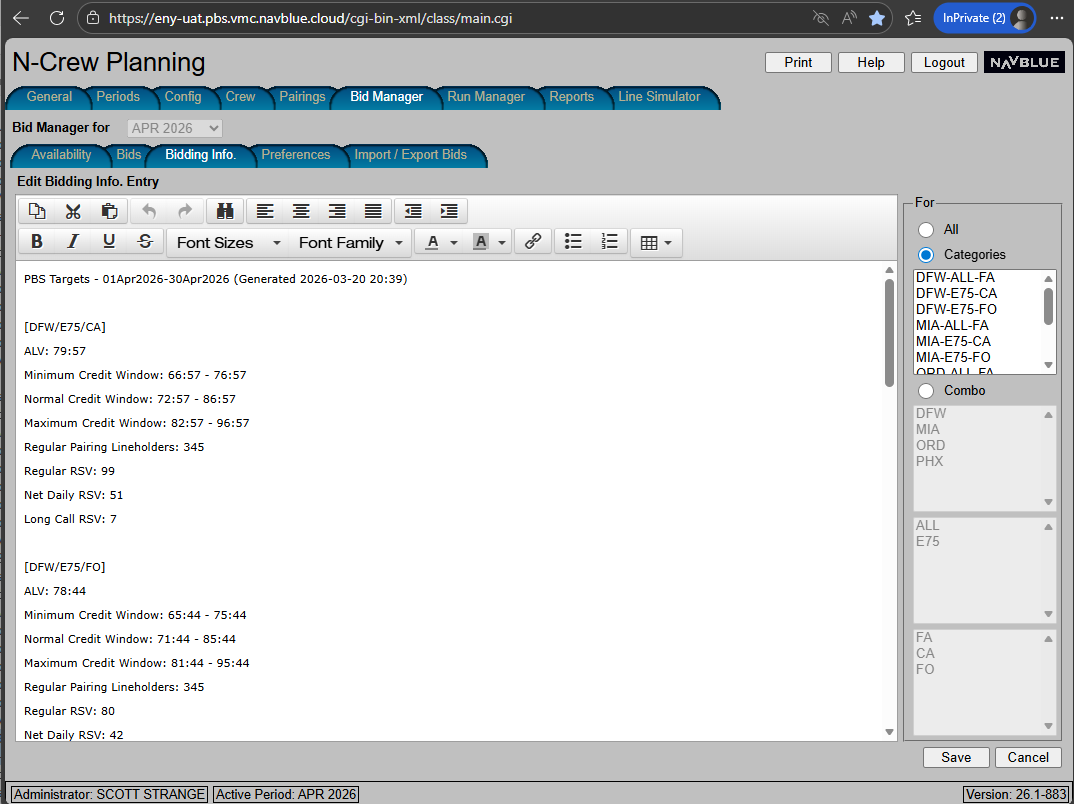Viewport: 1074px width, 804px height.
Task: Open browser settings ellipsis menu
Action: coord(1057,18)
